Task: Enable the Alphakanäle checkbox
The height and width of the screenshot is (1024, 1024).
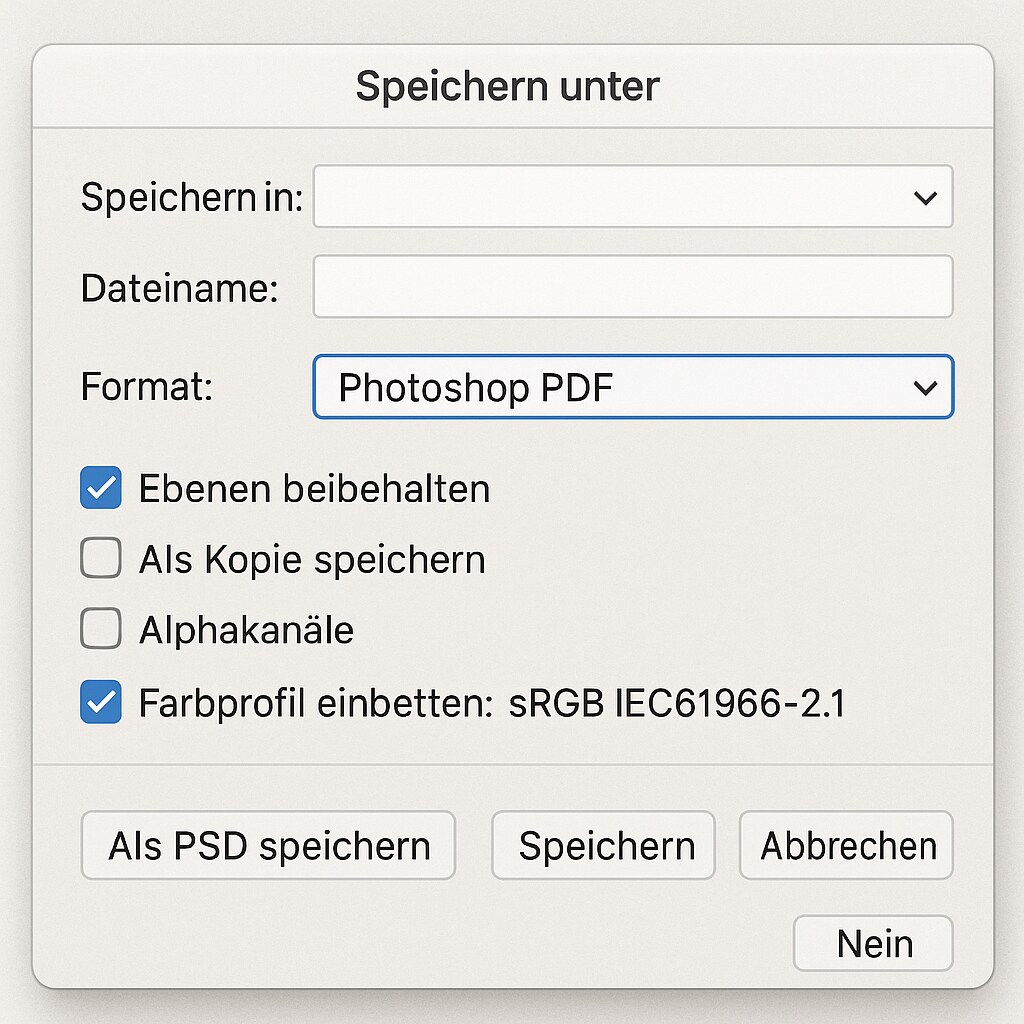Action: tap(101, 628)
